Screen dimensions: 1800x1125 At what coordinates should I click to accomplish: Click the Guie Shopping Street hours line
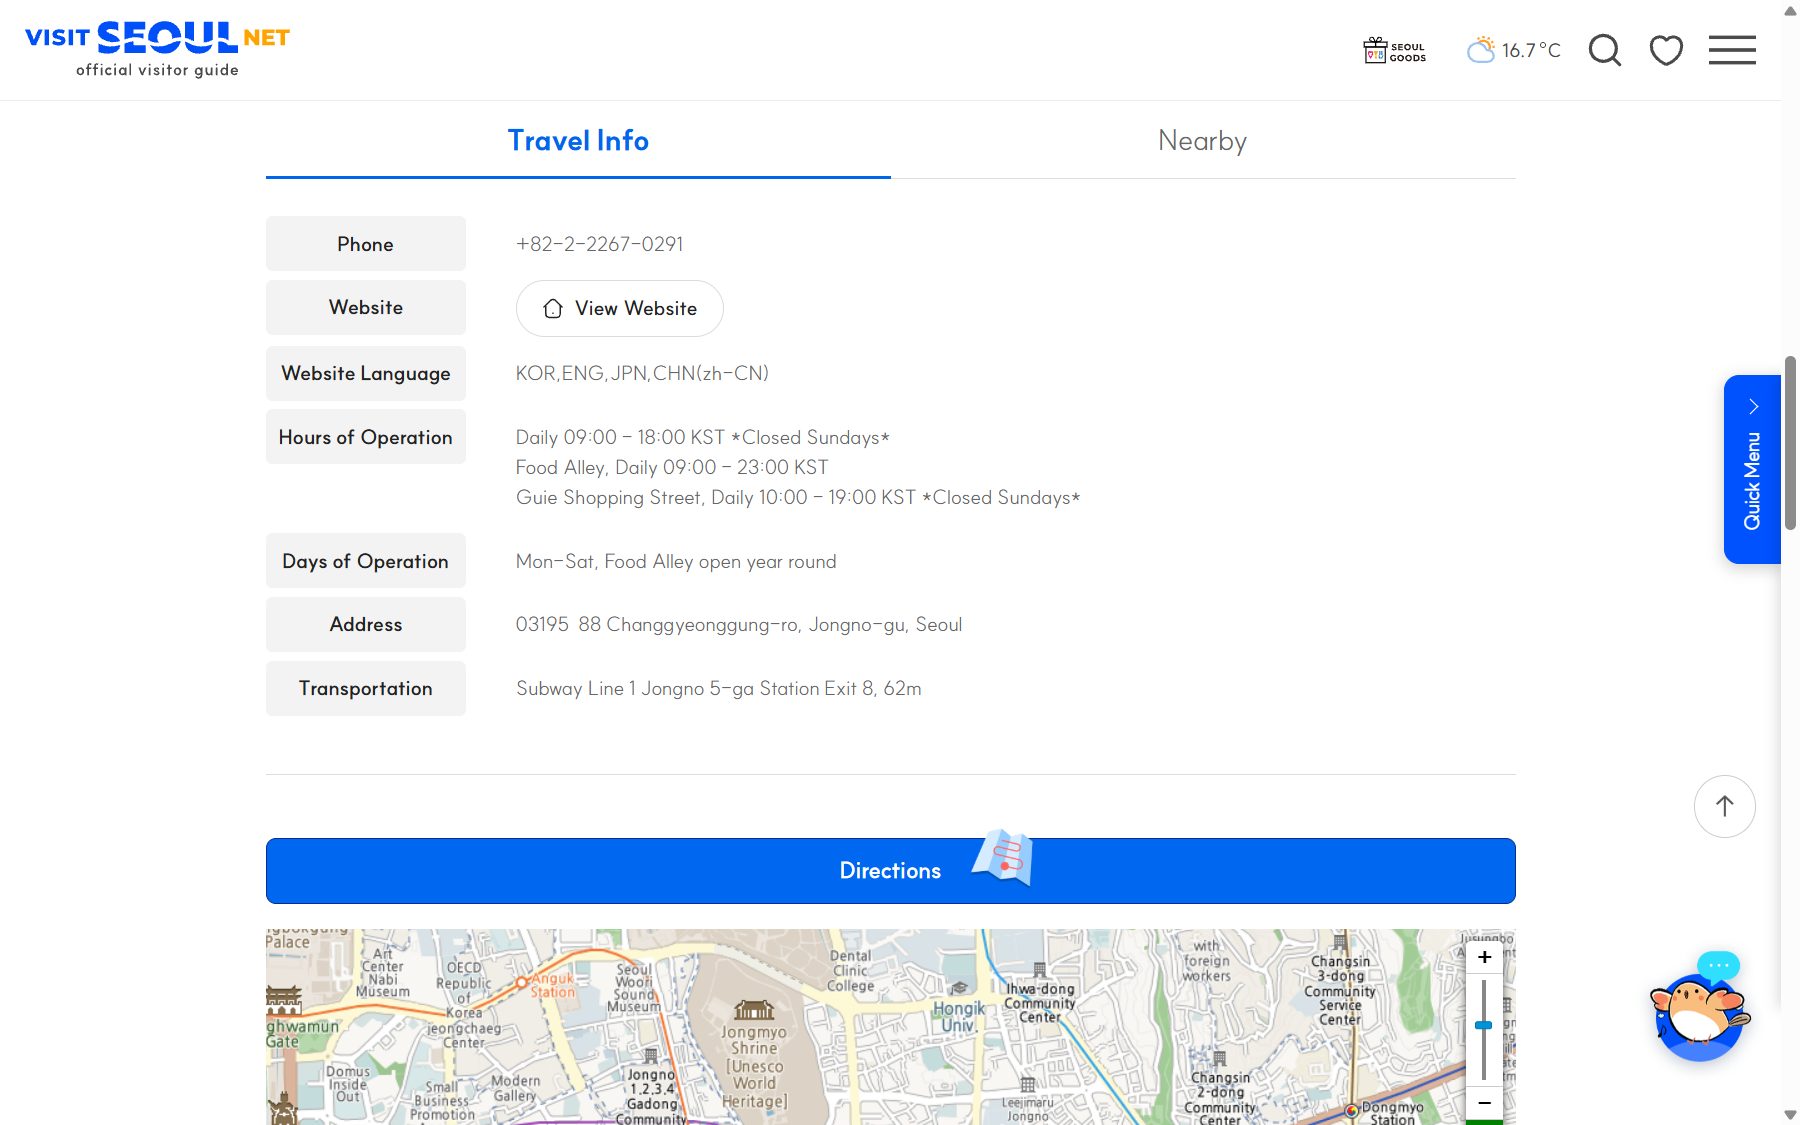pyautogui.click(x=798, y=498)
